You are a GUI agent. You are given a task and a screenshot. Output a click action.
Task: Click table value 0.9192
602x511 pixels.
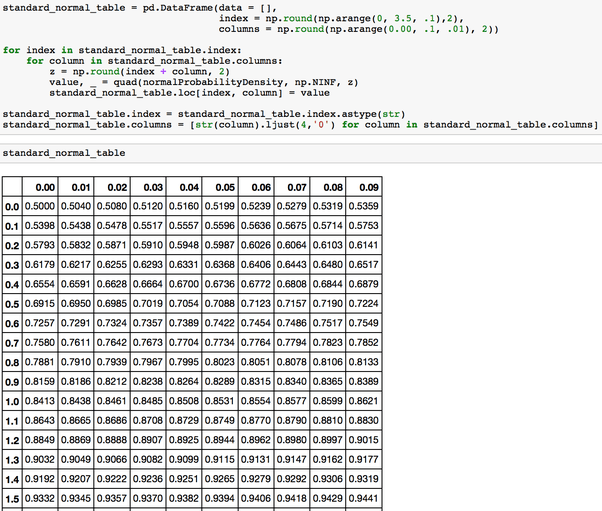(40, 479)
